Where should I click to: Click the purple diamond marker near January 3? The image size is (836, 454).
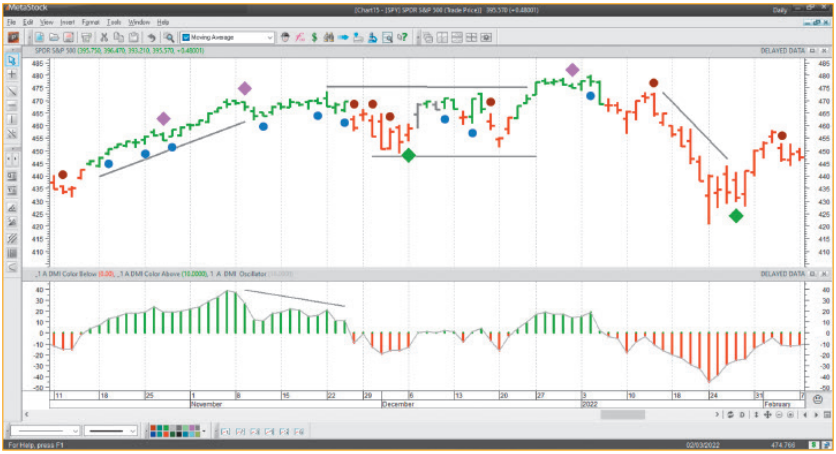pyautogui.click(x=572, y=70)
